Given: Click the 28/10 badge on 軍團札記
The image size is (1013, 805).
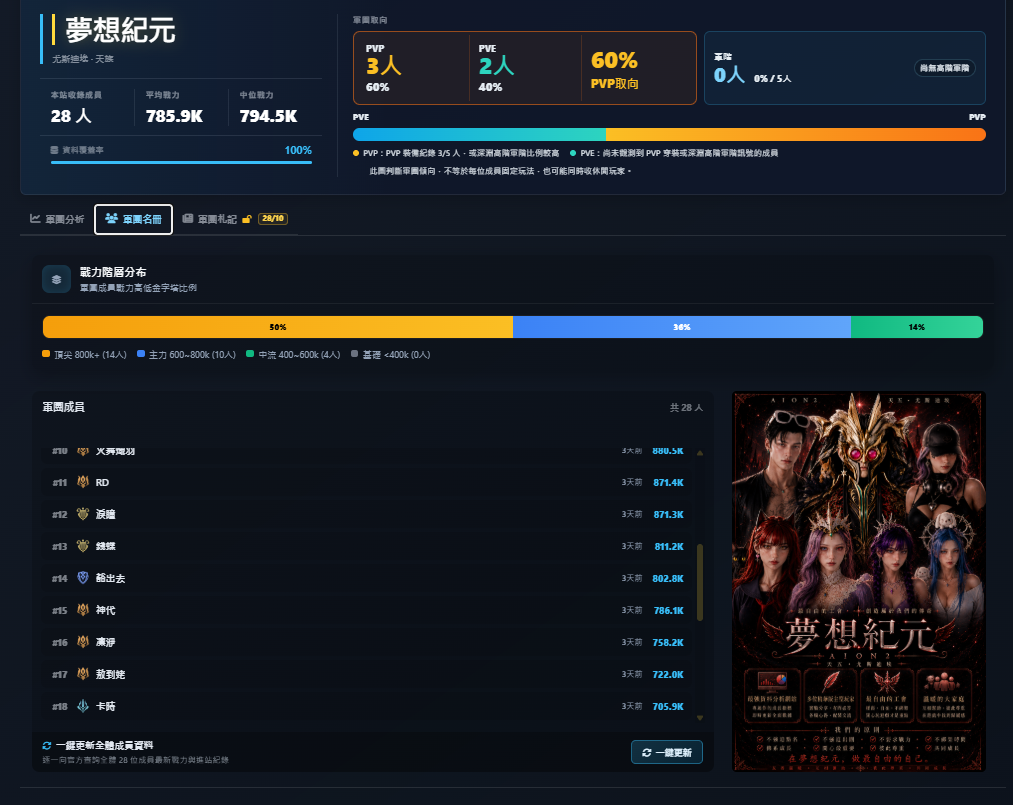Looking at the screenshot, I should [273, 218].
